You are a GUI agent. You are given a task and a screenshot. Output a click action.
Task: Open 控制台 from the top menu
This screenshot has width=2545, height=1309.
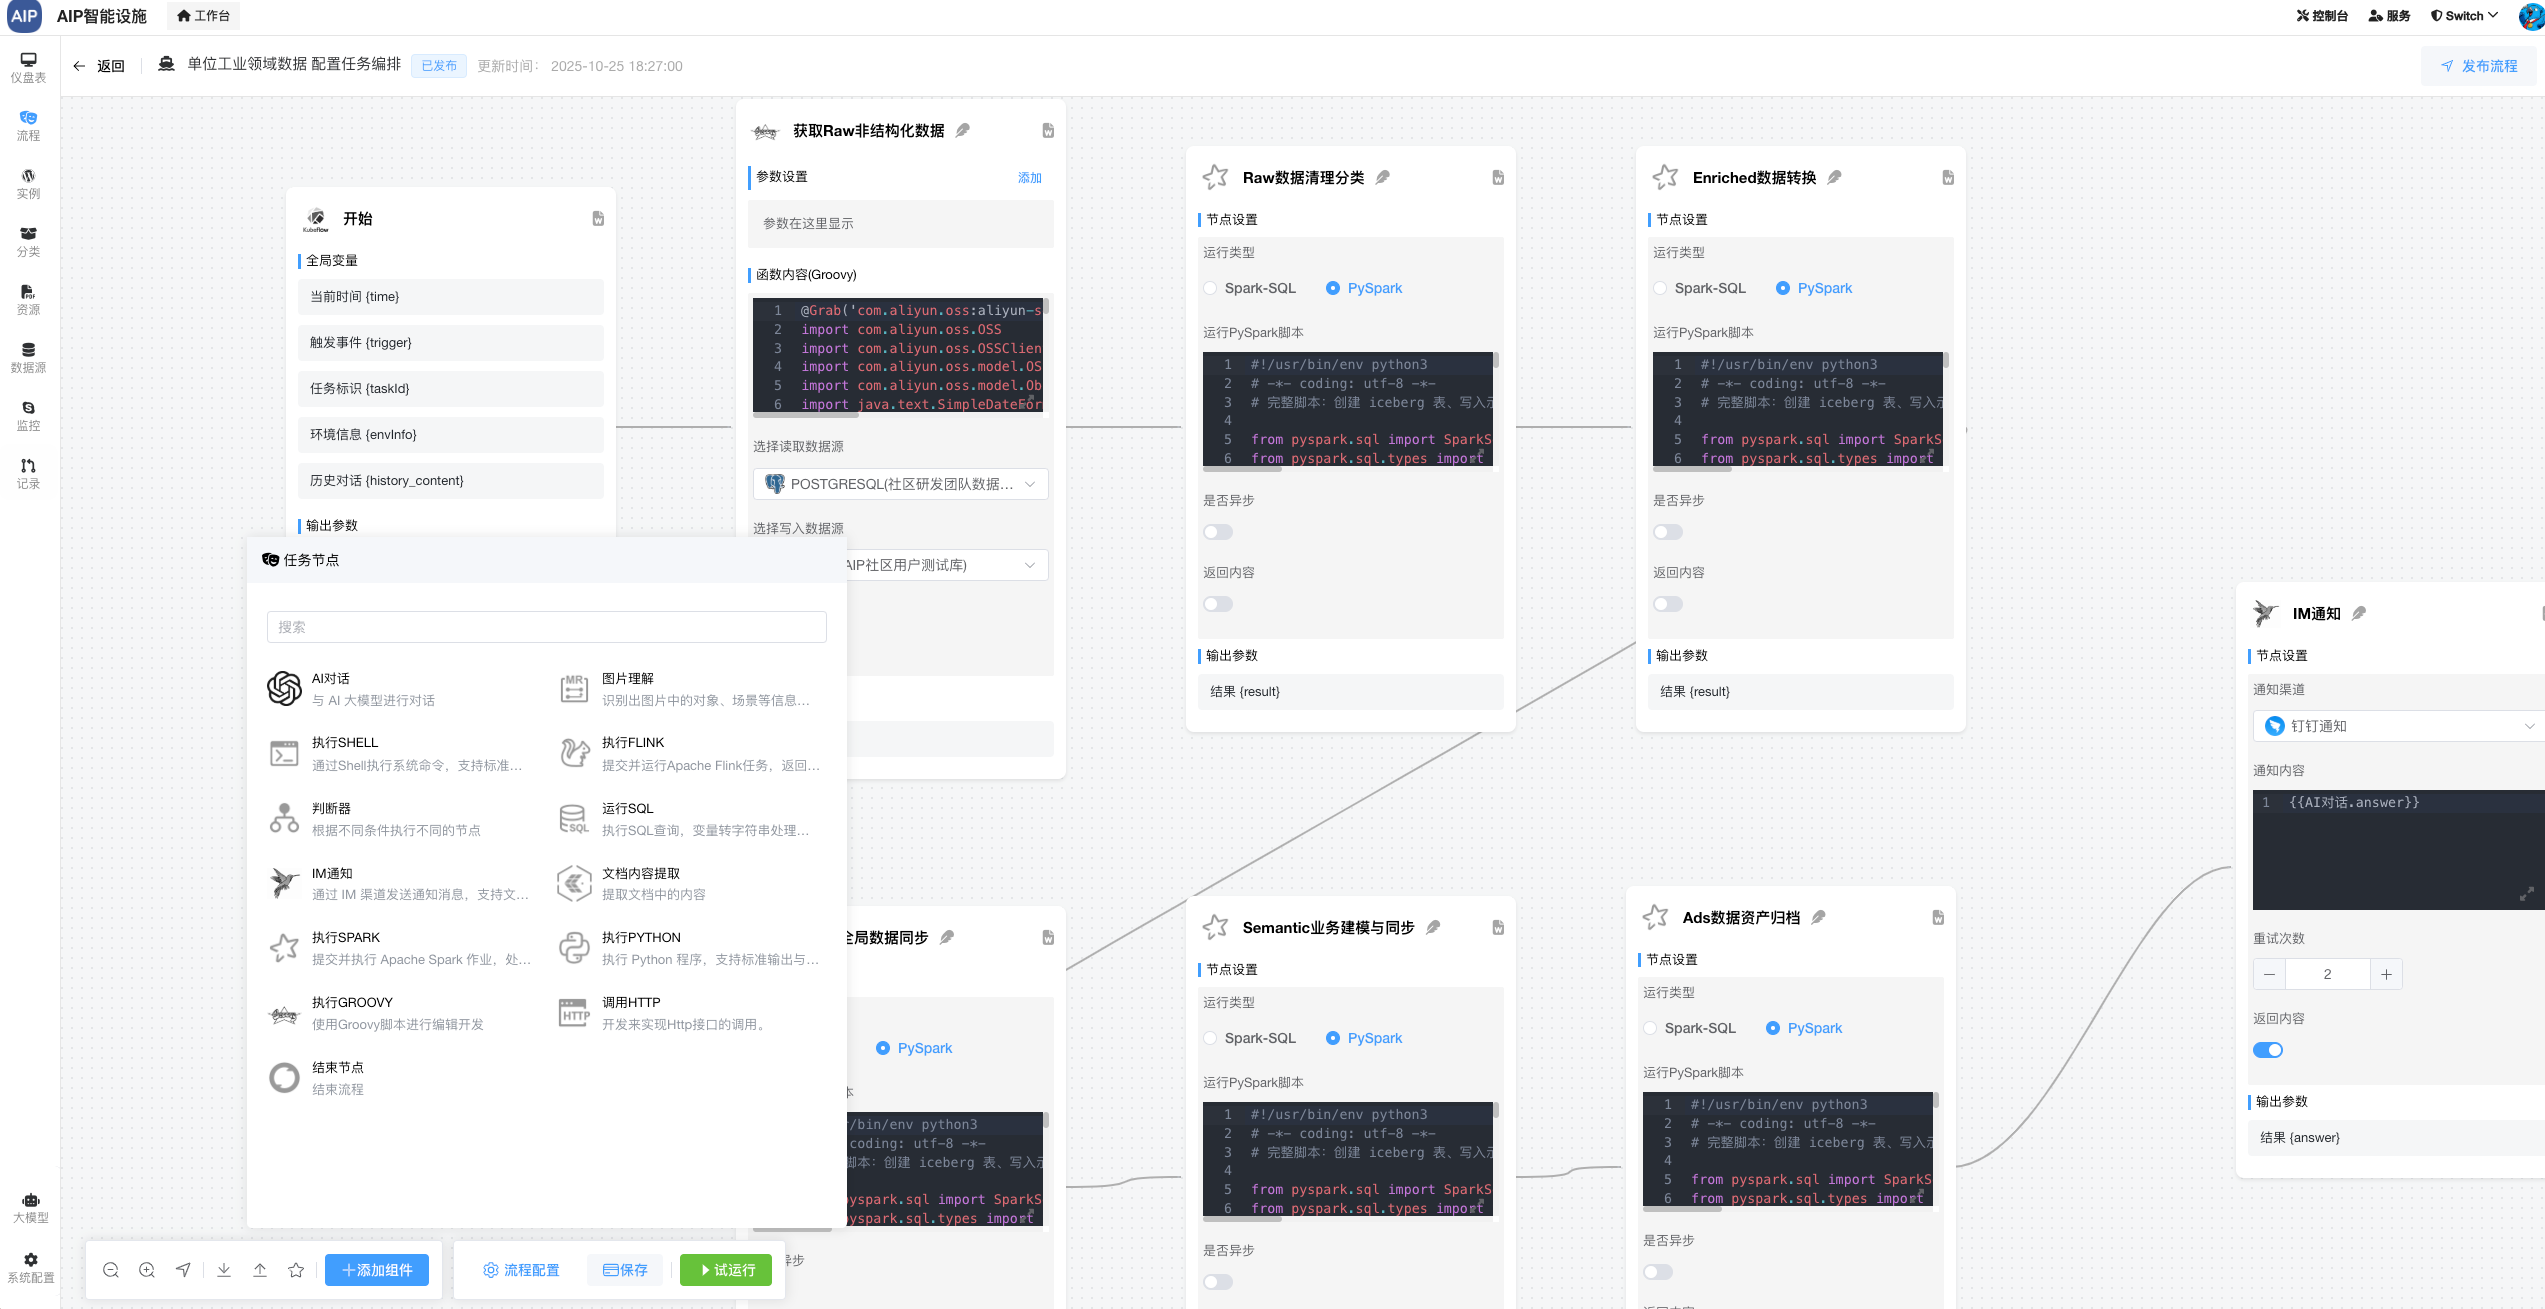click(x=2321, y=16)
